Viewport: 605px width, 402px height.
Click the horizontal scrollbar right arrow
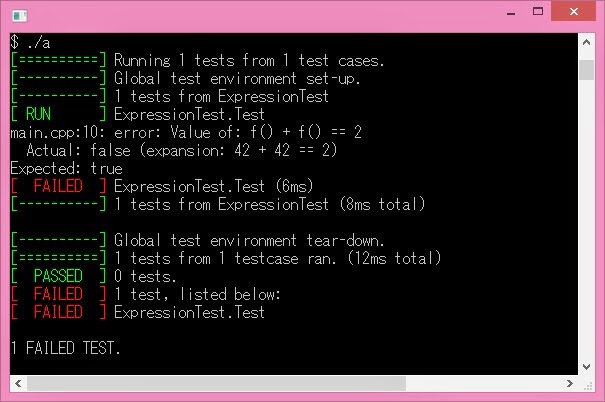[570, 383]
